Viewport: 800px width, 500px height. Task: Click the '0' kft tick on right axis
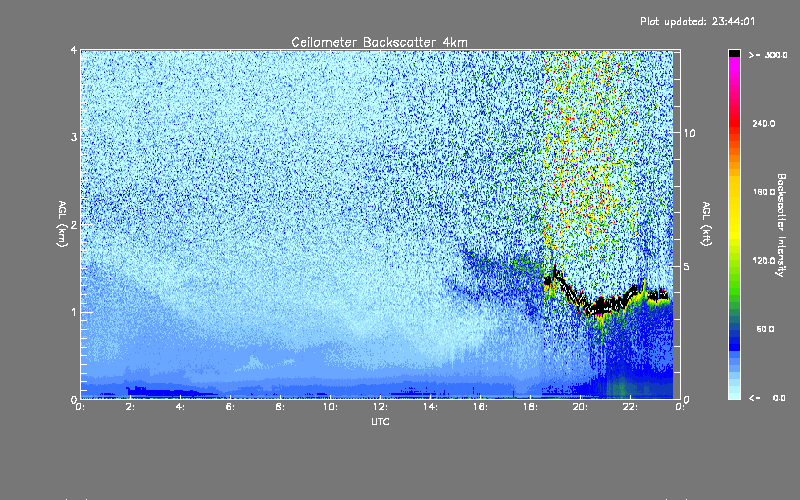[687, 399]
